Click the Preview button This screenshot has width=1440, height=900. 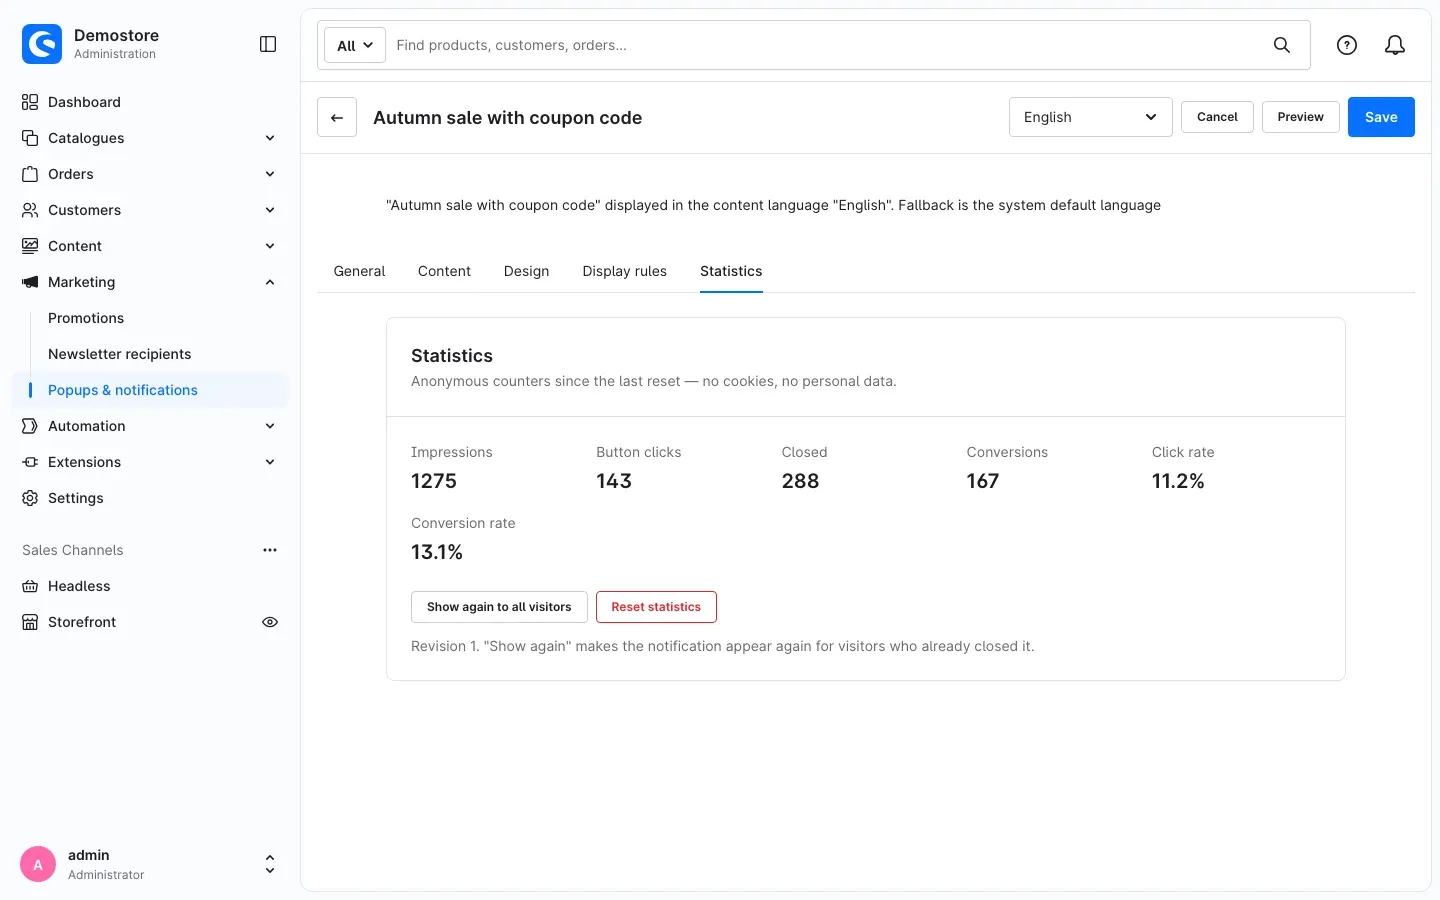[1301, 117]
